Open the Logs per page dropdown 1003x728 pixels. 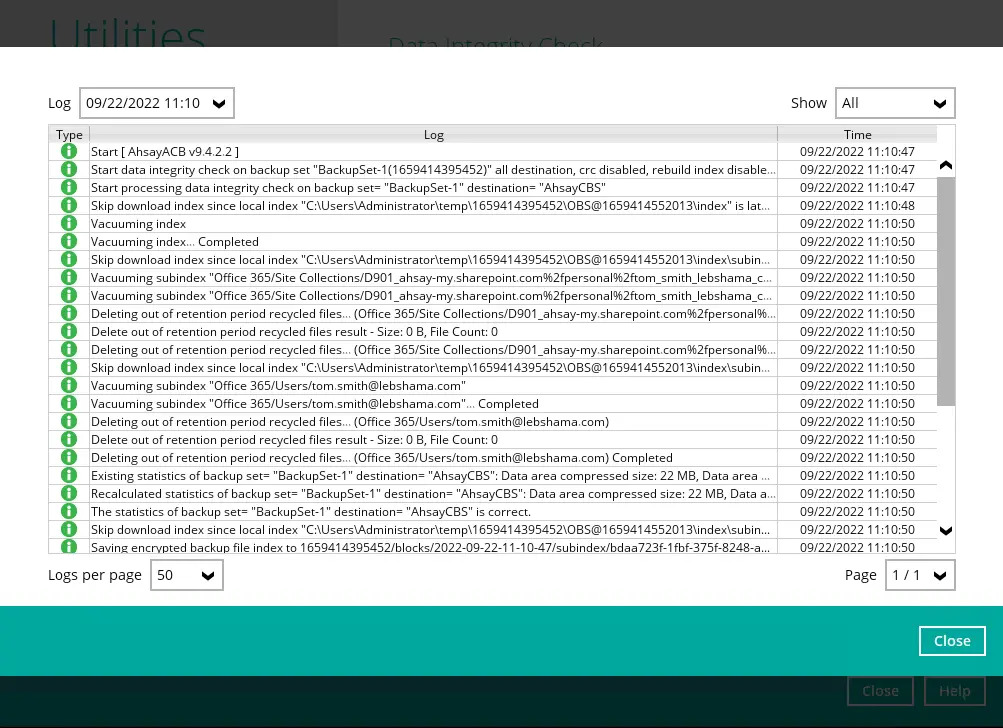tap(187, 575)
